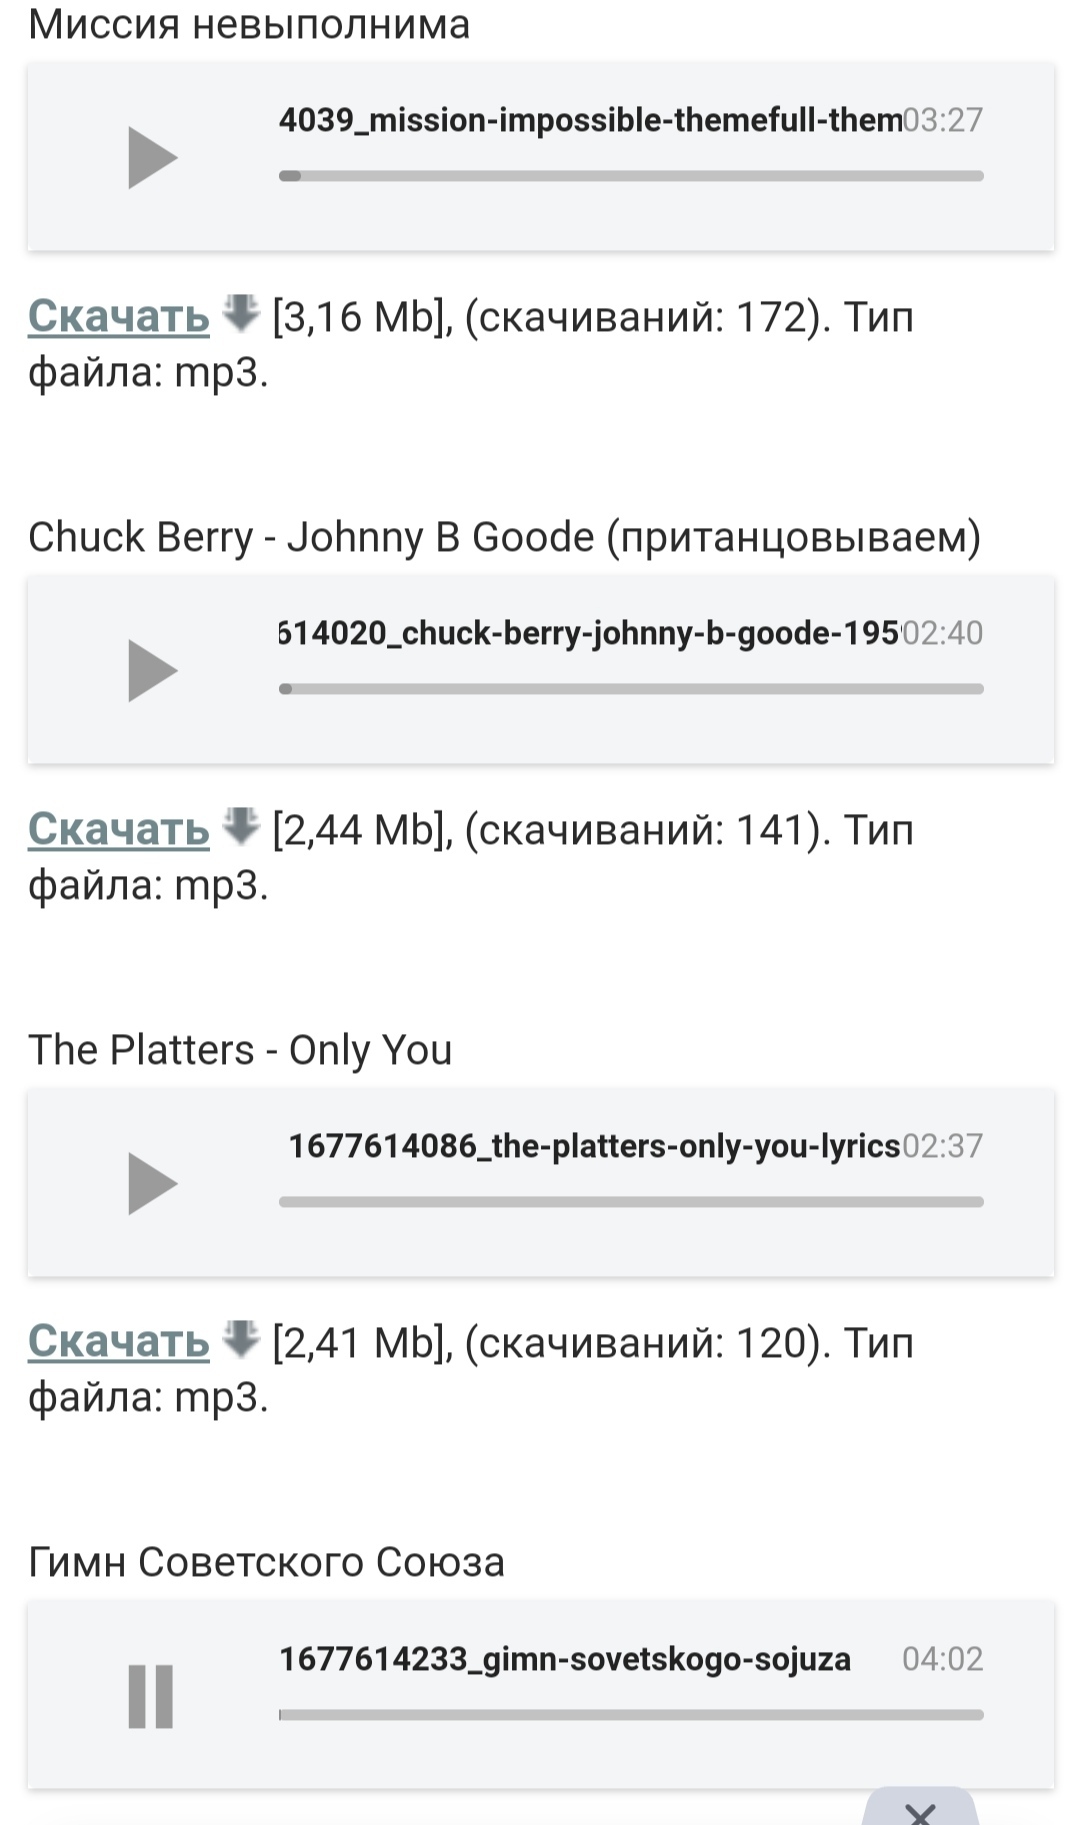Seek in Only You progress bar
1080x1825 pixels.
click(631, 1202)
